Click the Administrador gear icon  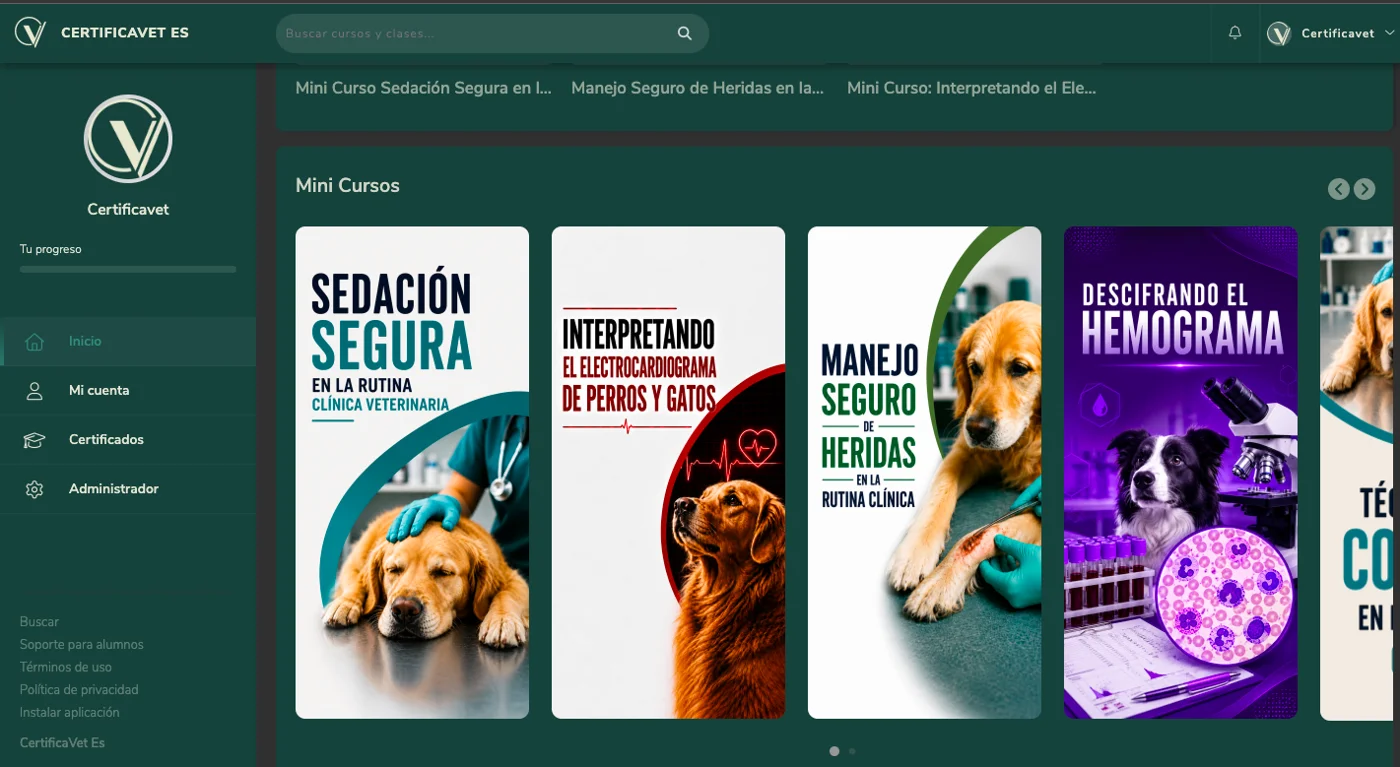click(34, 489)
